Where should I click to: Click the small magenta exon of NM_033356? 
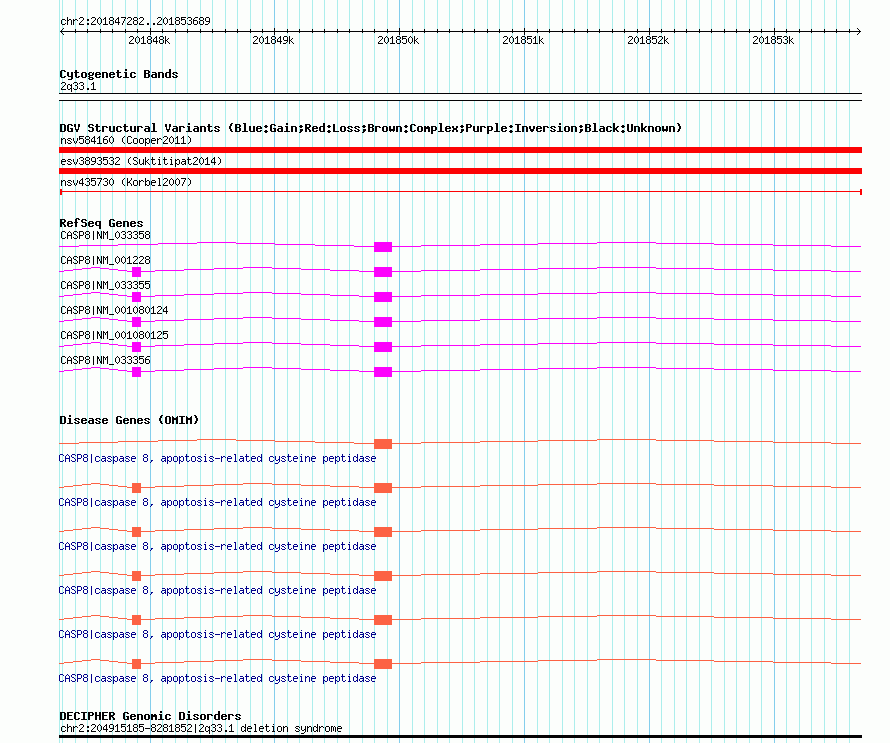pos(137,372)
